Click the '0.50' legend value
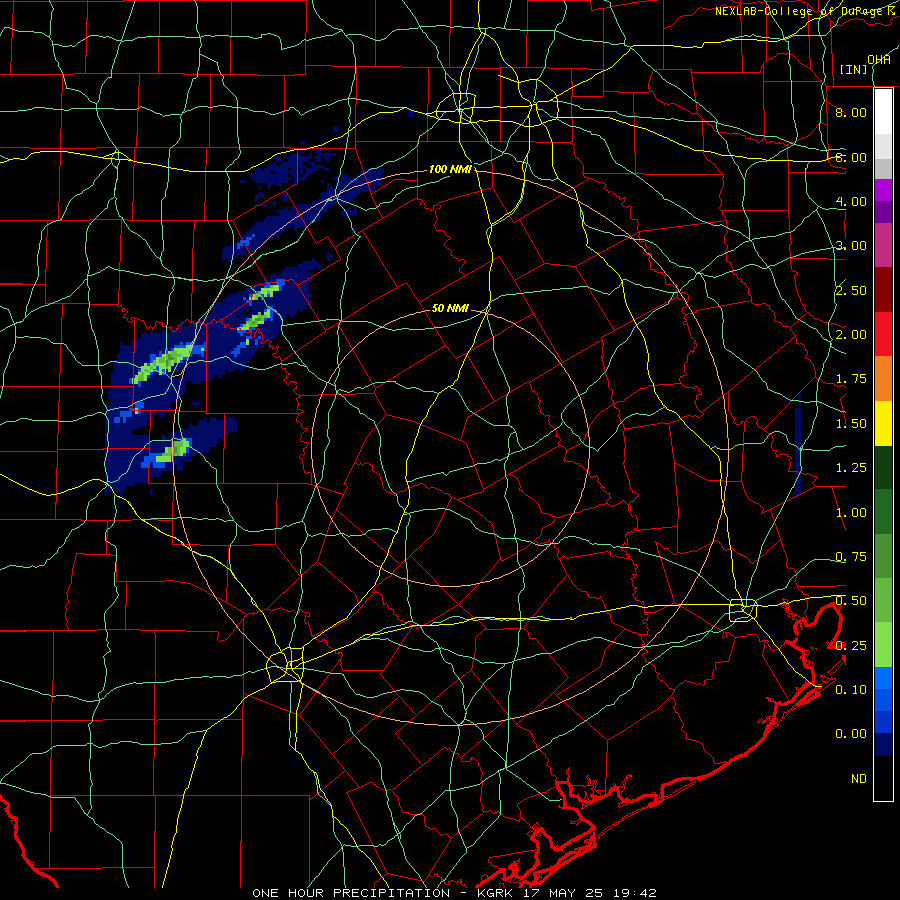The image size is (900, 900). click(x=851, y=601)
